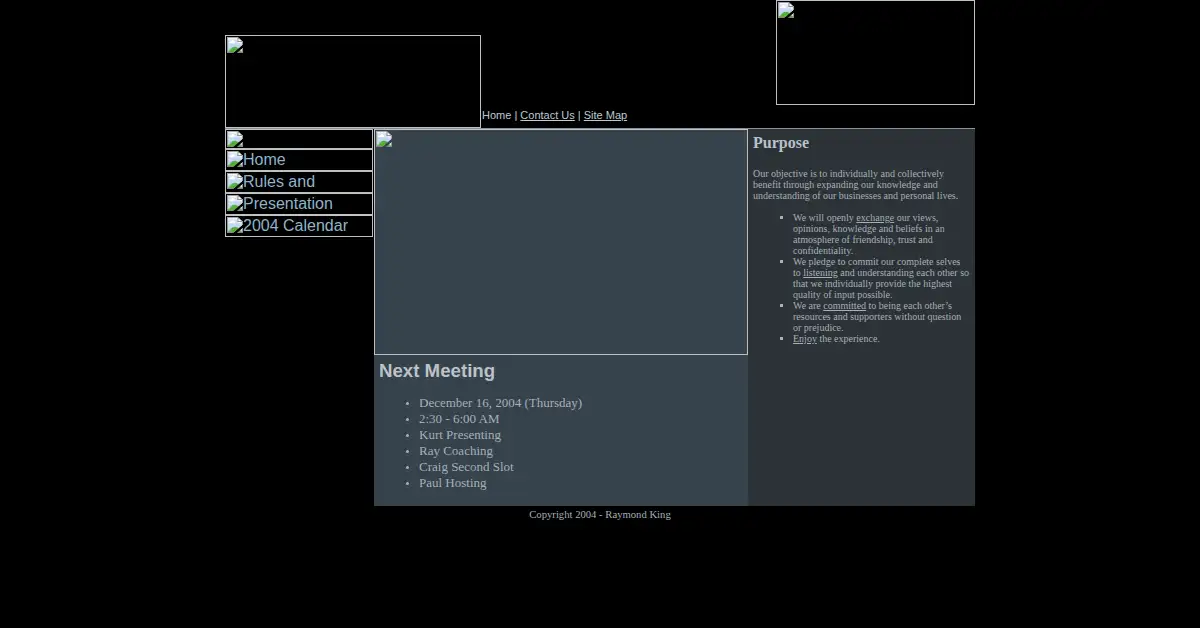Click the "Copyright 2004 - Raymond King" footer
Screen dimensions: 1200x628
pyautogui.click(x=600, y=514)
